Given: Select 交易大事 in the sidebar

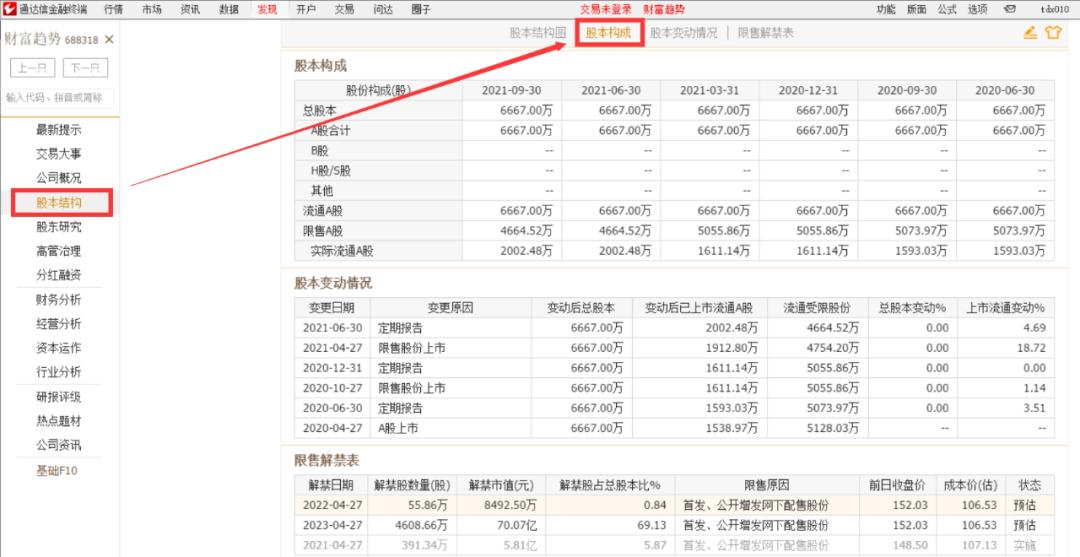Looking at the screenshot, I should (59, 154).
